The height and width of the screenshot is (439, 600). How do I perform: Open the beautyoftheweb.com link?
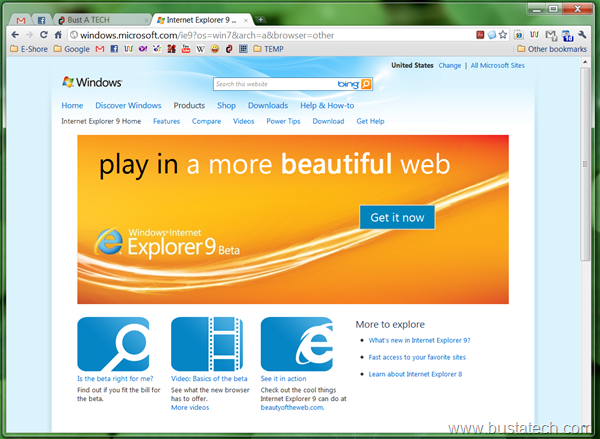292,407
